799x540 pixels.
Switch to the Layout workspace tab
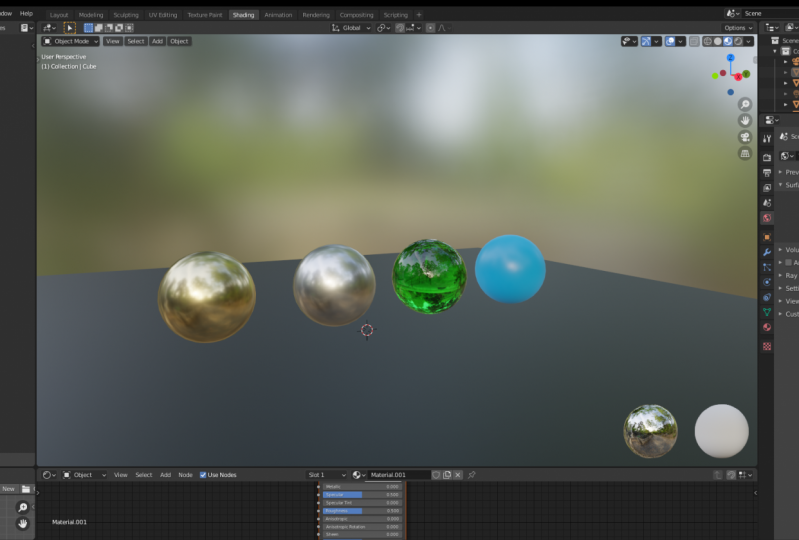click(x=59, y=15)
